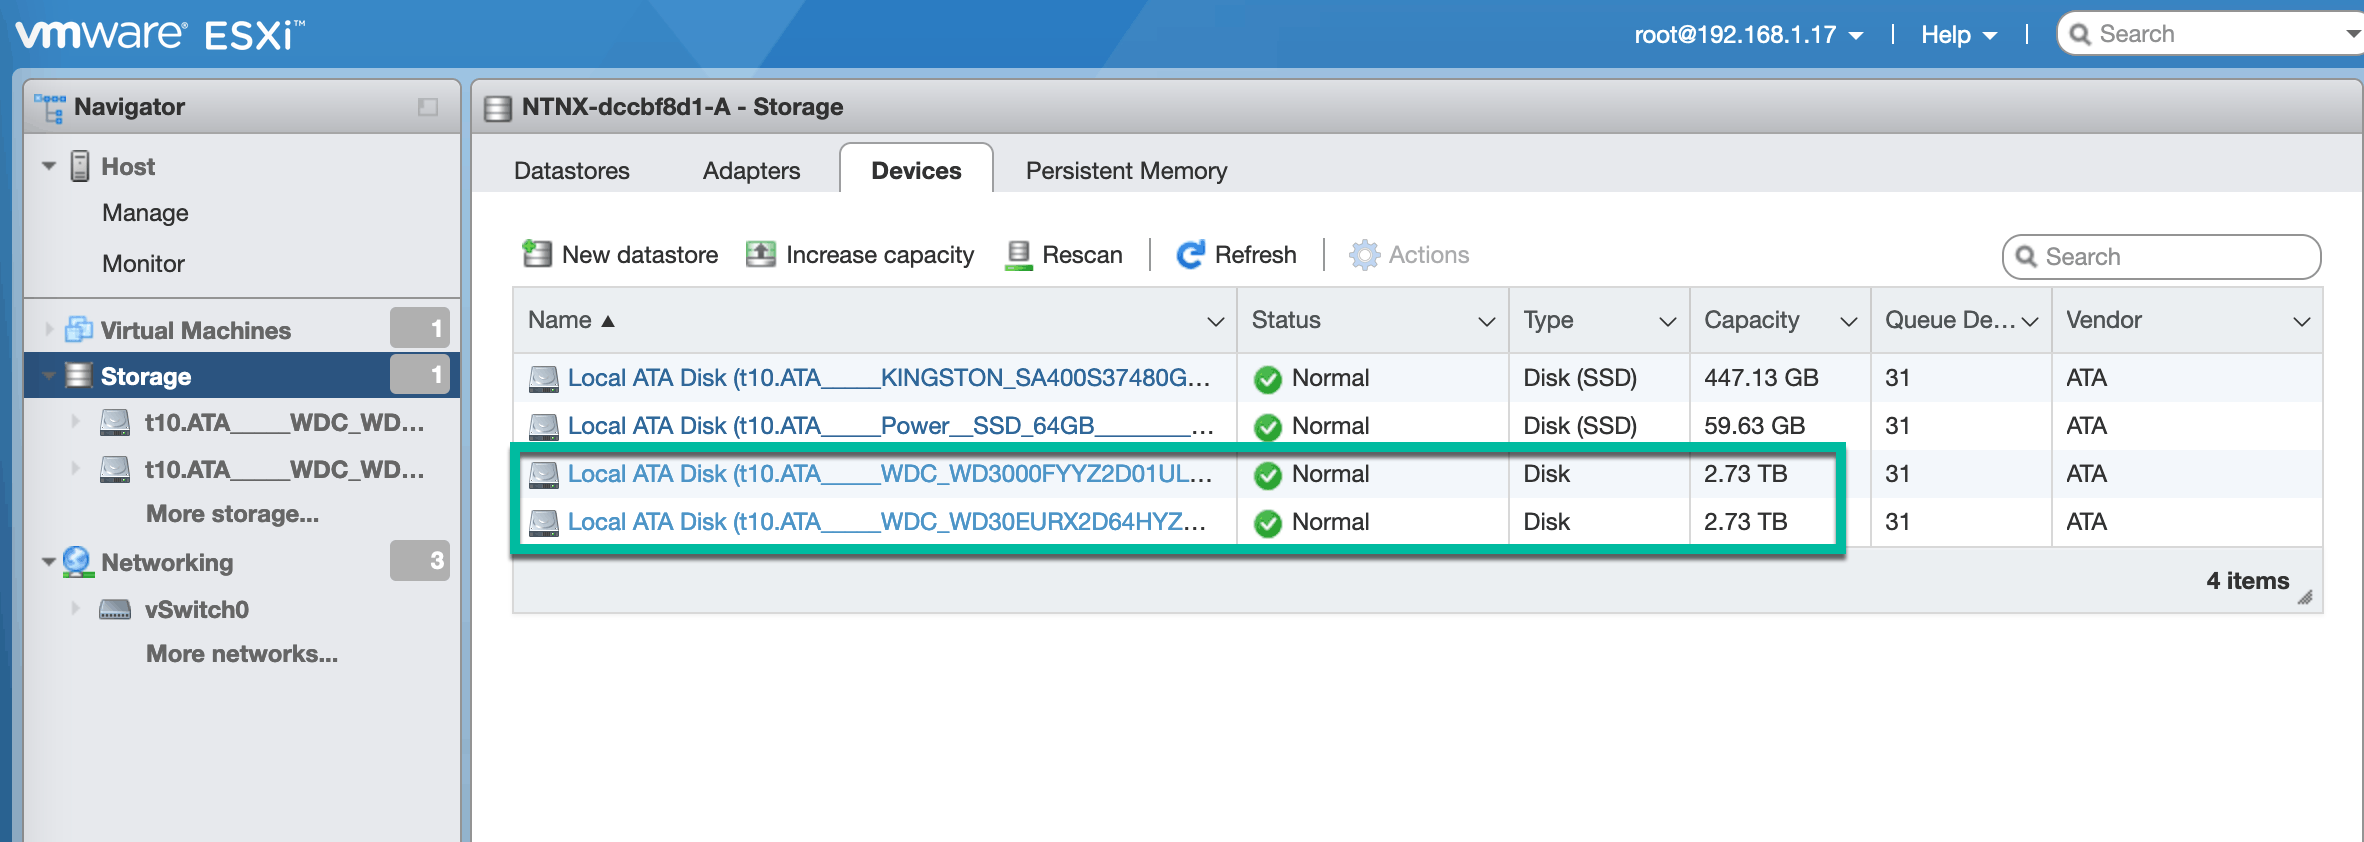Screen dimensions: 2364x842
Task: Minimize the Navigator panel
Action: click(x=428, y=107)
